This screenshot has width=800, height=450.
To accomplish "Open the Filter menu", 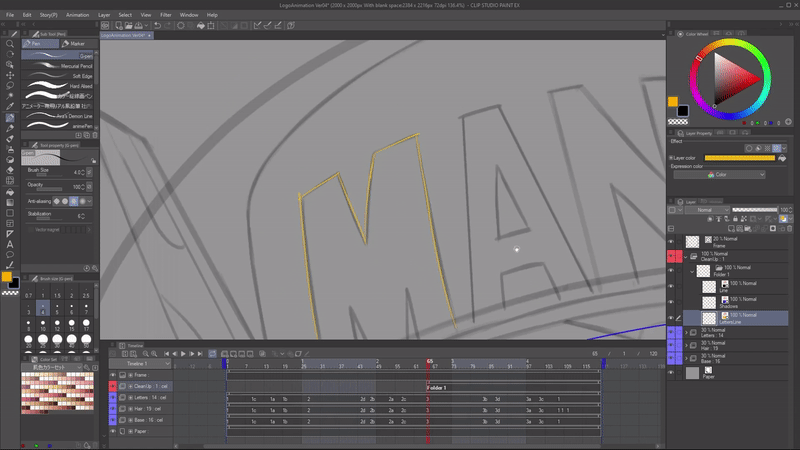I will tap(166, 15).
